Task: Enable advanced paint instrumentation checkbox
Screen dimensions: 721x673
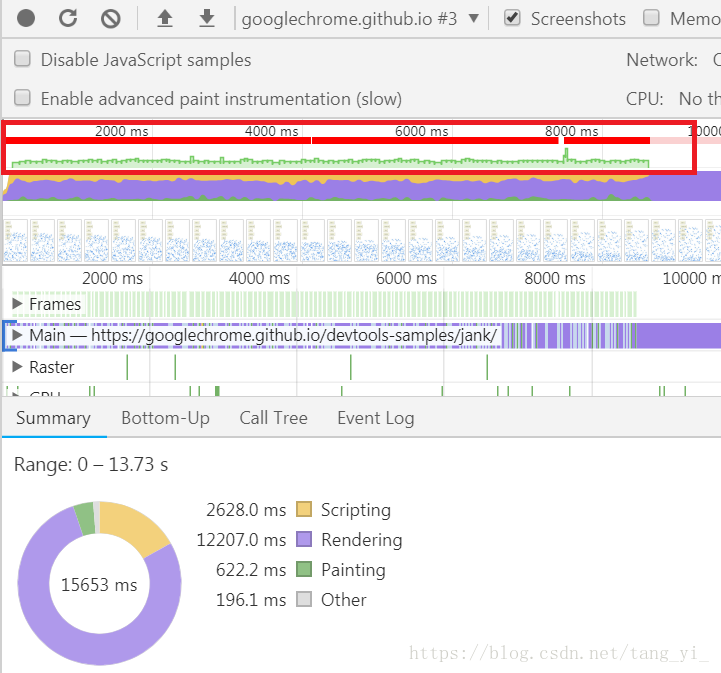Action: (22, 98)
